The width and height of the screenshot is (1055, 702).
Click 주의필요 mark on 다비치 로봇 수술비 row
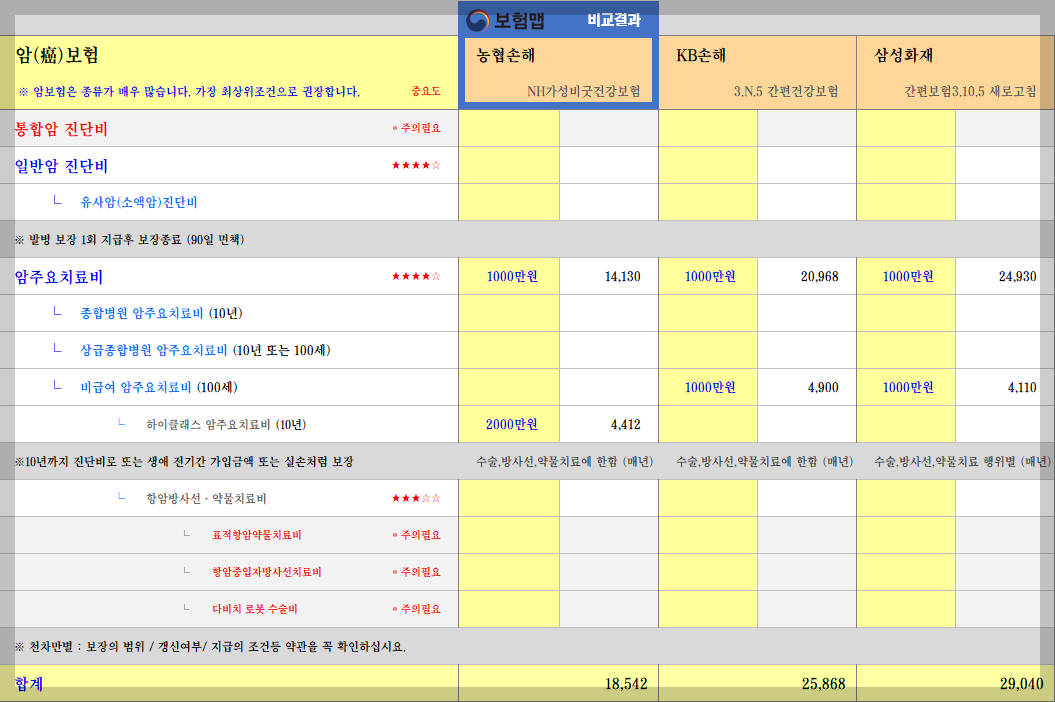click(x=416, y=609)
